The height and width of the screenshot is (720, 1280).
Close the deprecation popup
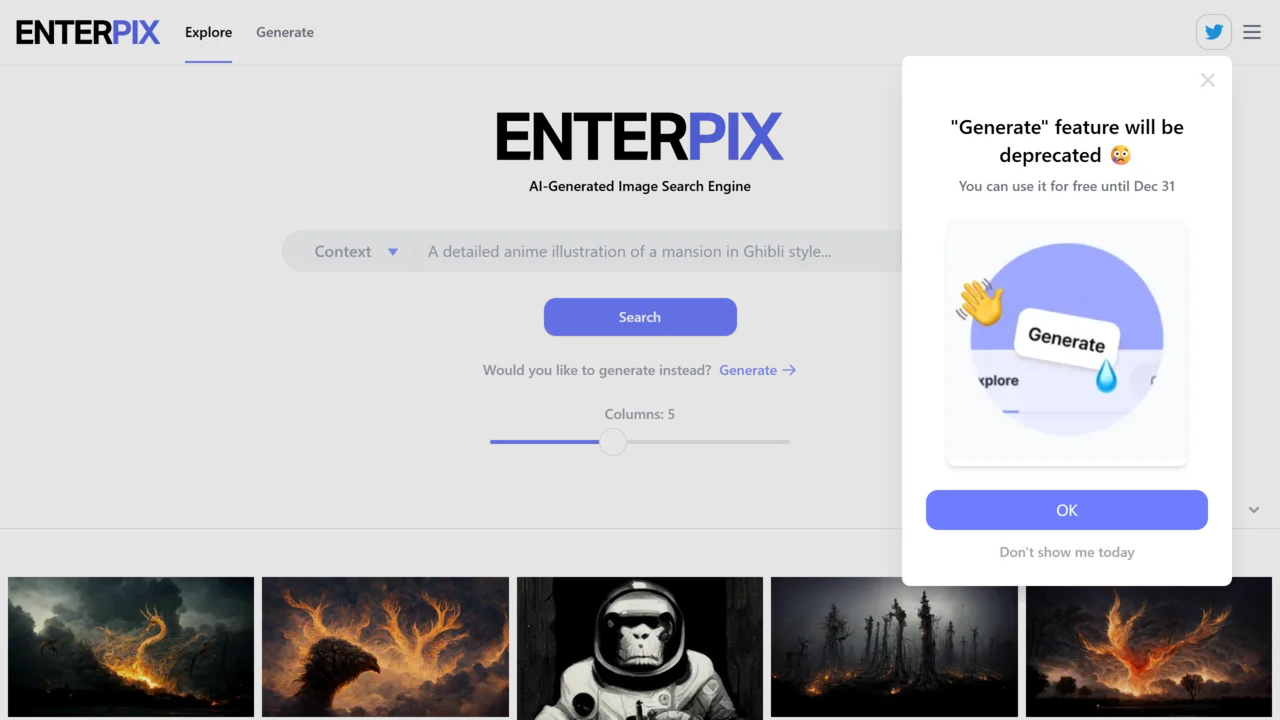click(1208, 80)
